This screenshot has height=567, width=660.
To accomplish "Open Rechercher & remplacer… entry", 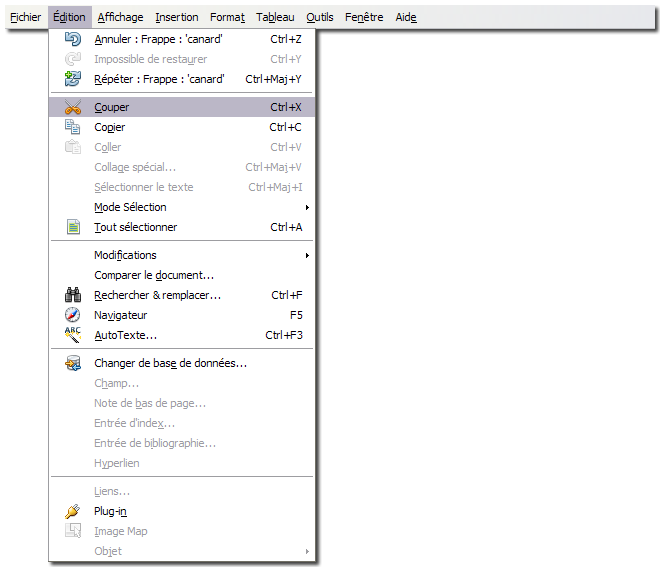I will click(182, 295).
